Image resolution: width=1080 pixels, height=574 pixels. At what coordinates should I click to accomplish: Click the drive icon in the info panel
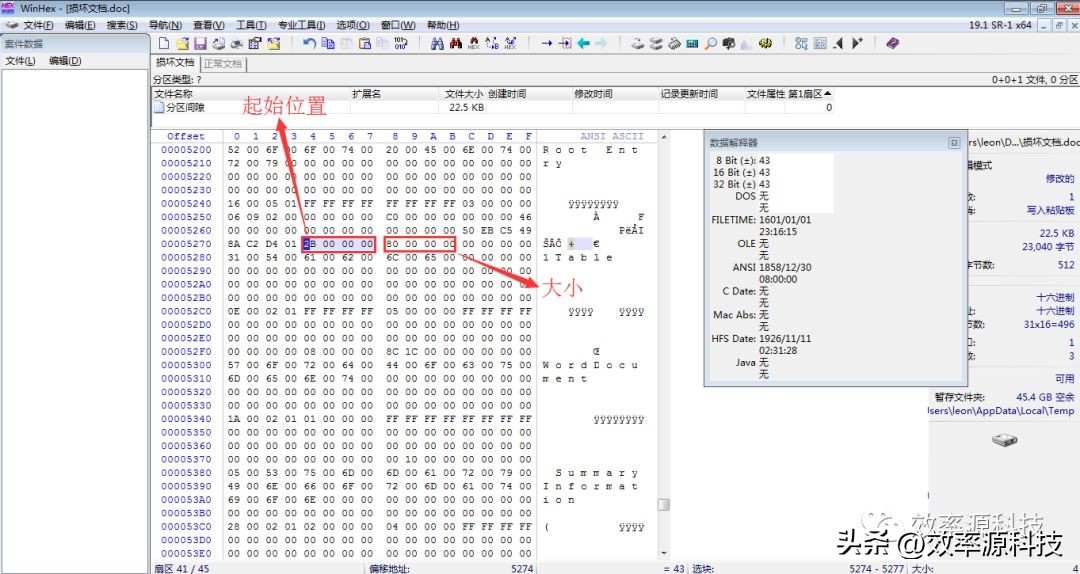[x=1005, y=439]
